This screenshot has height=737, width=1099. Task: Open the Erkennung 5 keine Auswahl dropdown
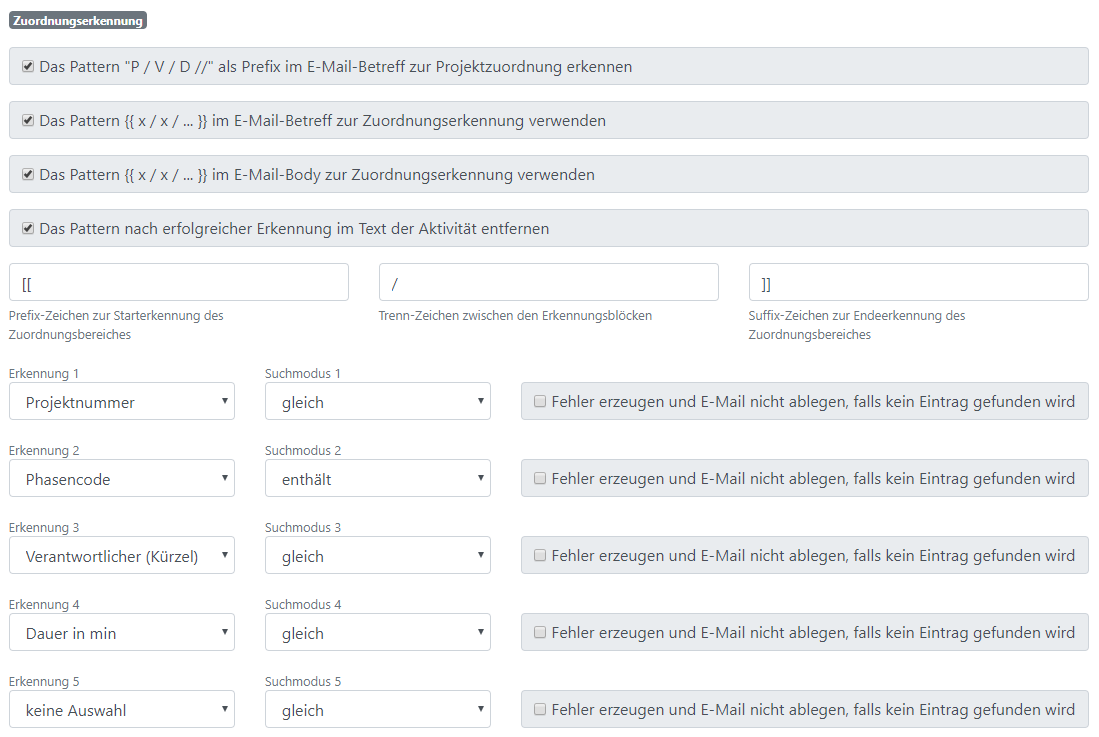[122, 710]
